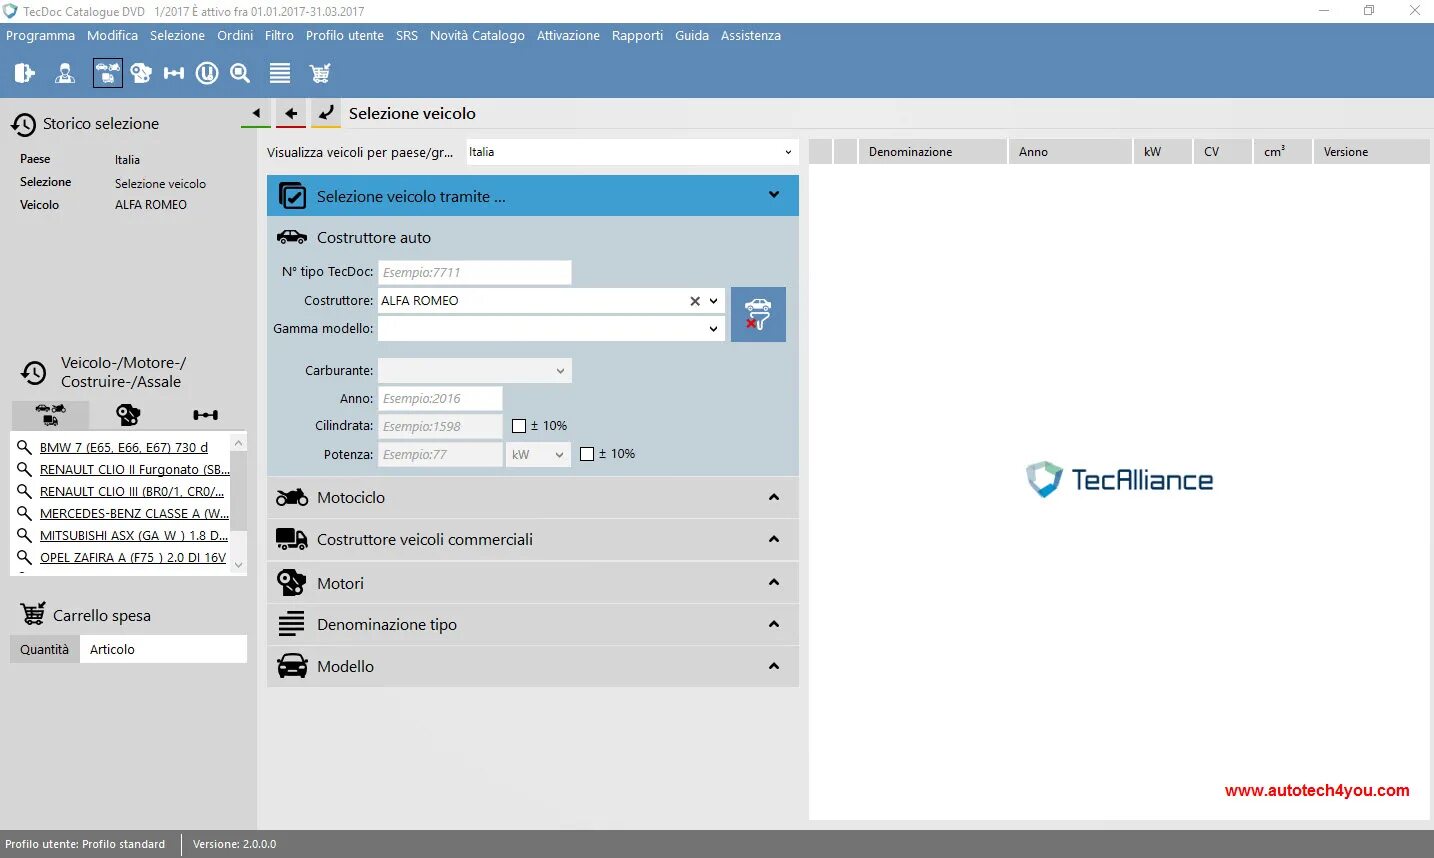This screenshot has height=858, width=1434.
Task: Click magnifier beside MITSUBISHI ASX entry
Action: tap(24, 535)
